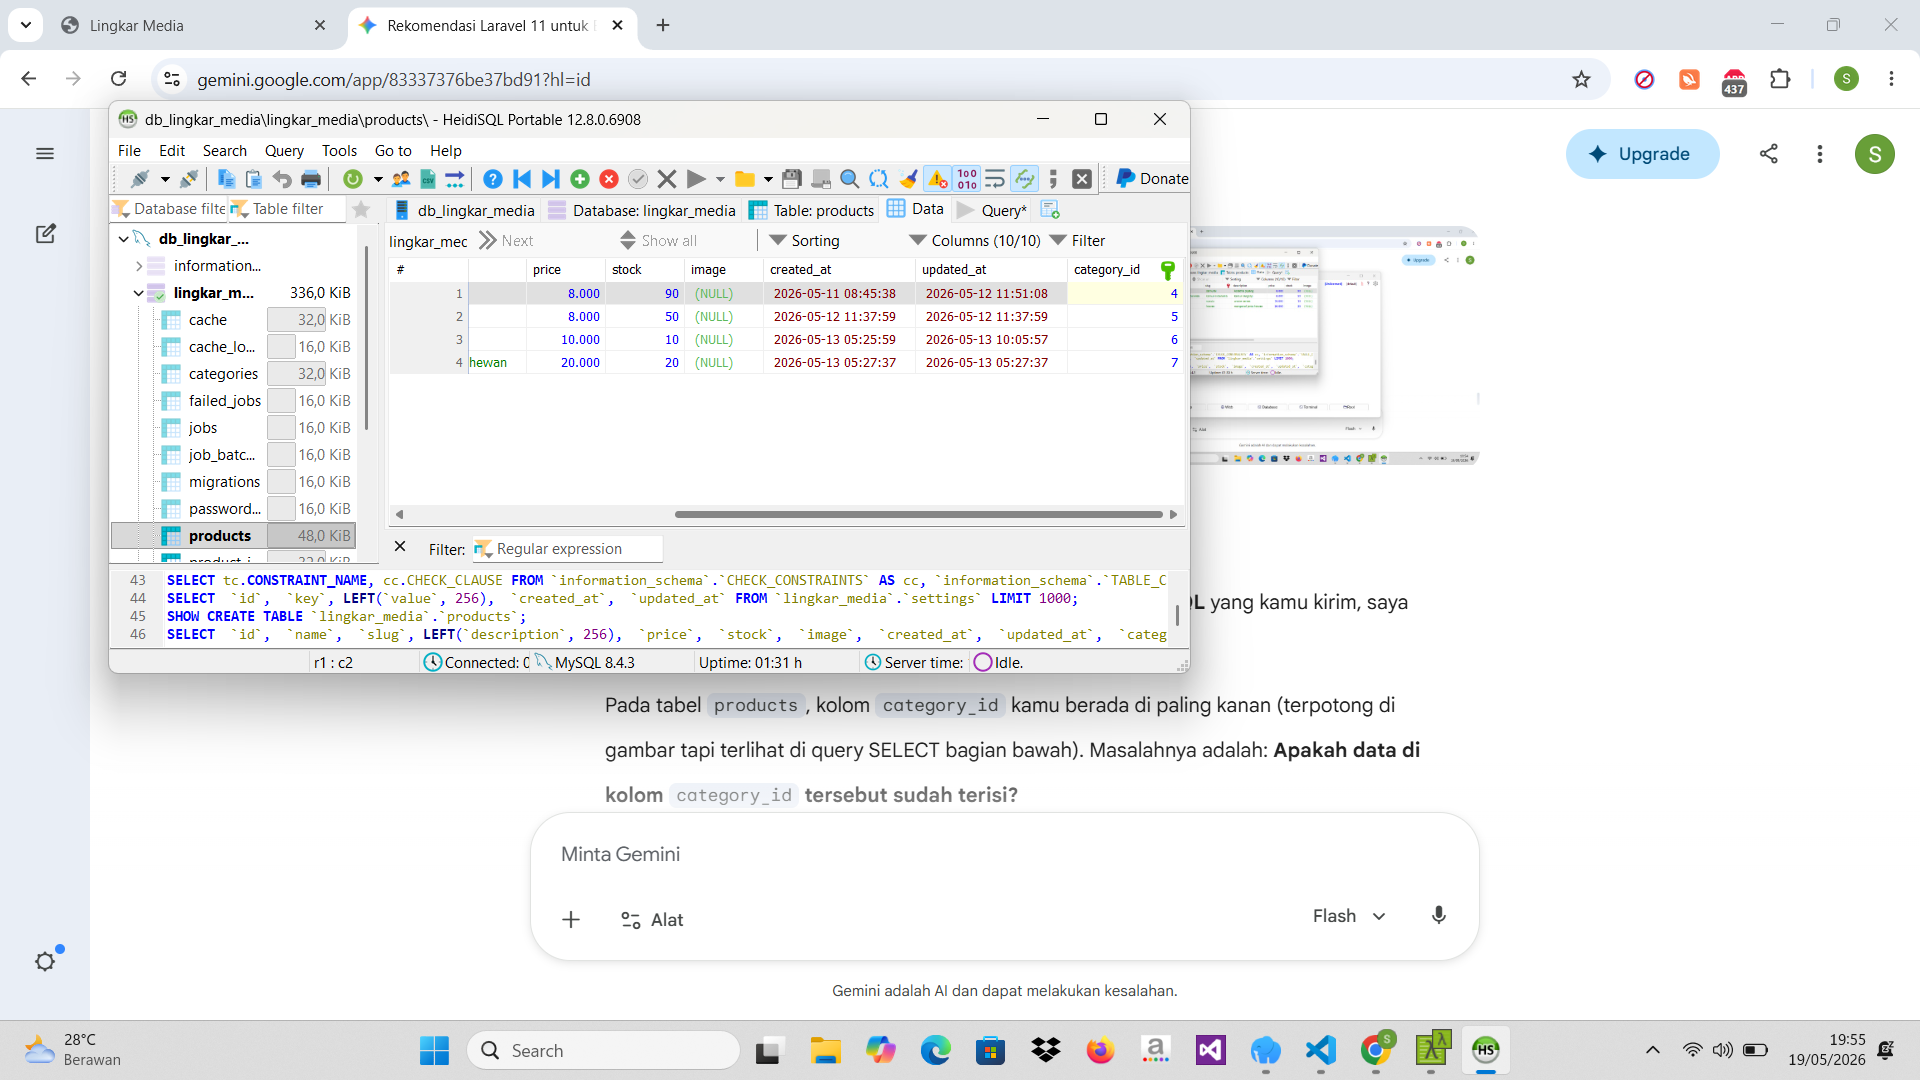Jump to last row with blue arrow
1920x1080 pixels.
[x=550, y=179]
